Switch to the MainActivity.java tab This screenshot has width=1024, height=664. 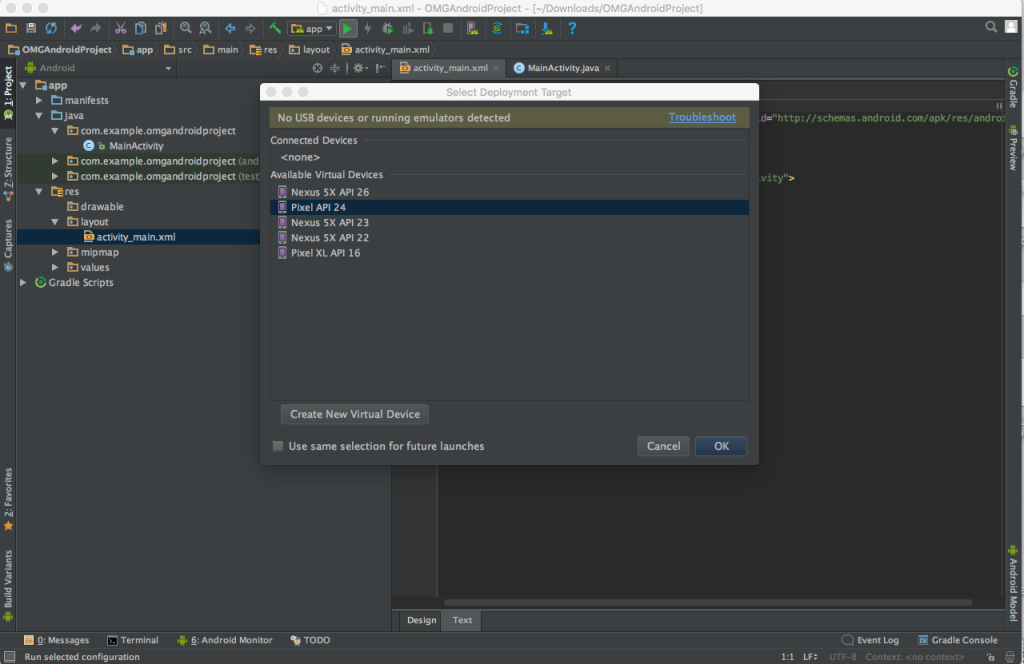(x=562, y=68)
